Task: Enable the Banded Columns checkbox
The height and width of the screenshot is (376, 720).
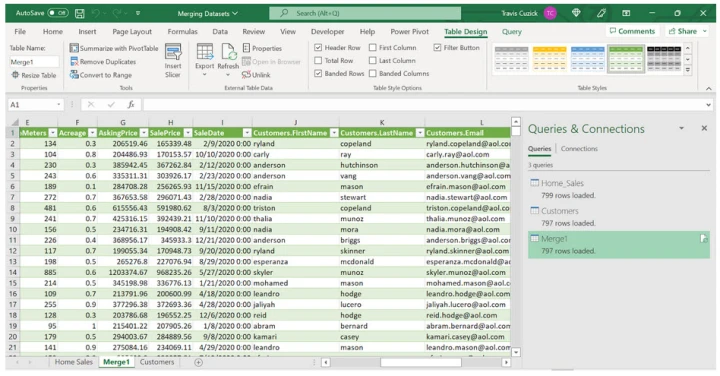Action: pos(372,73)
